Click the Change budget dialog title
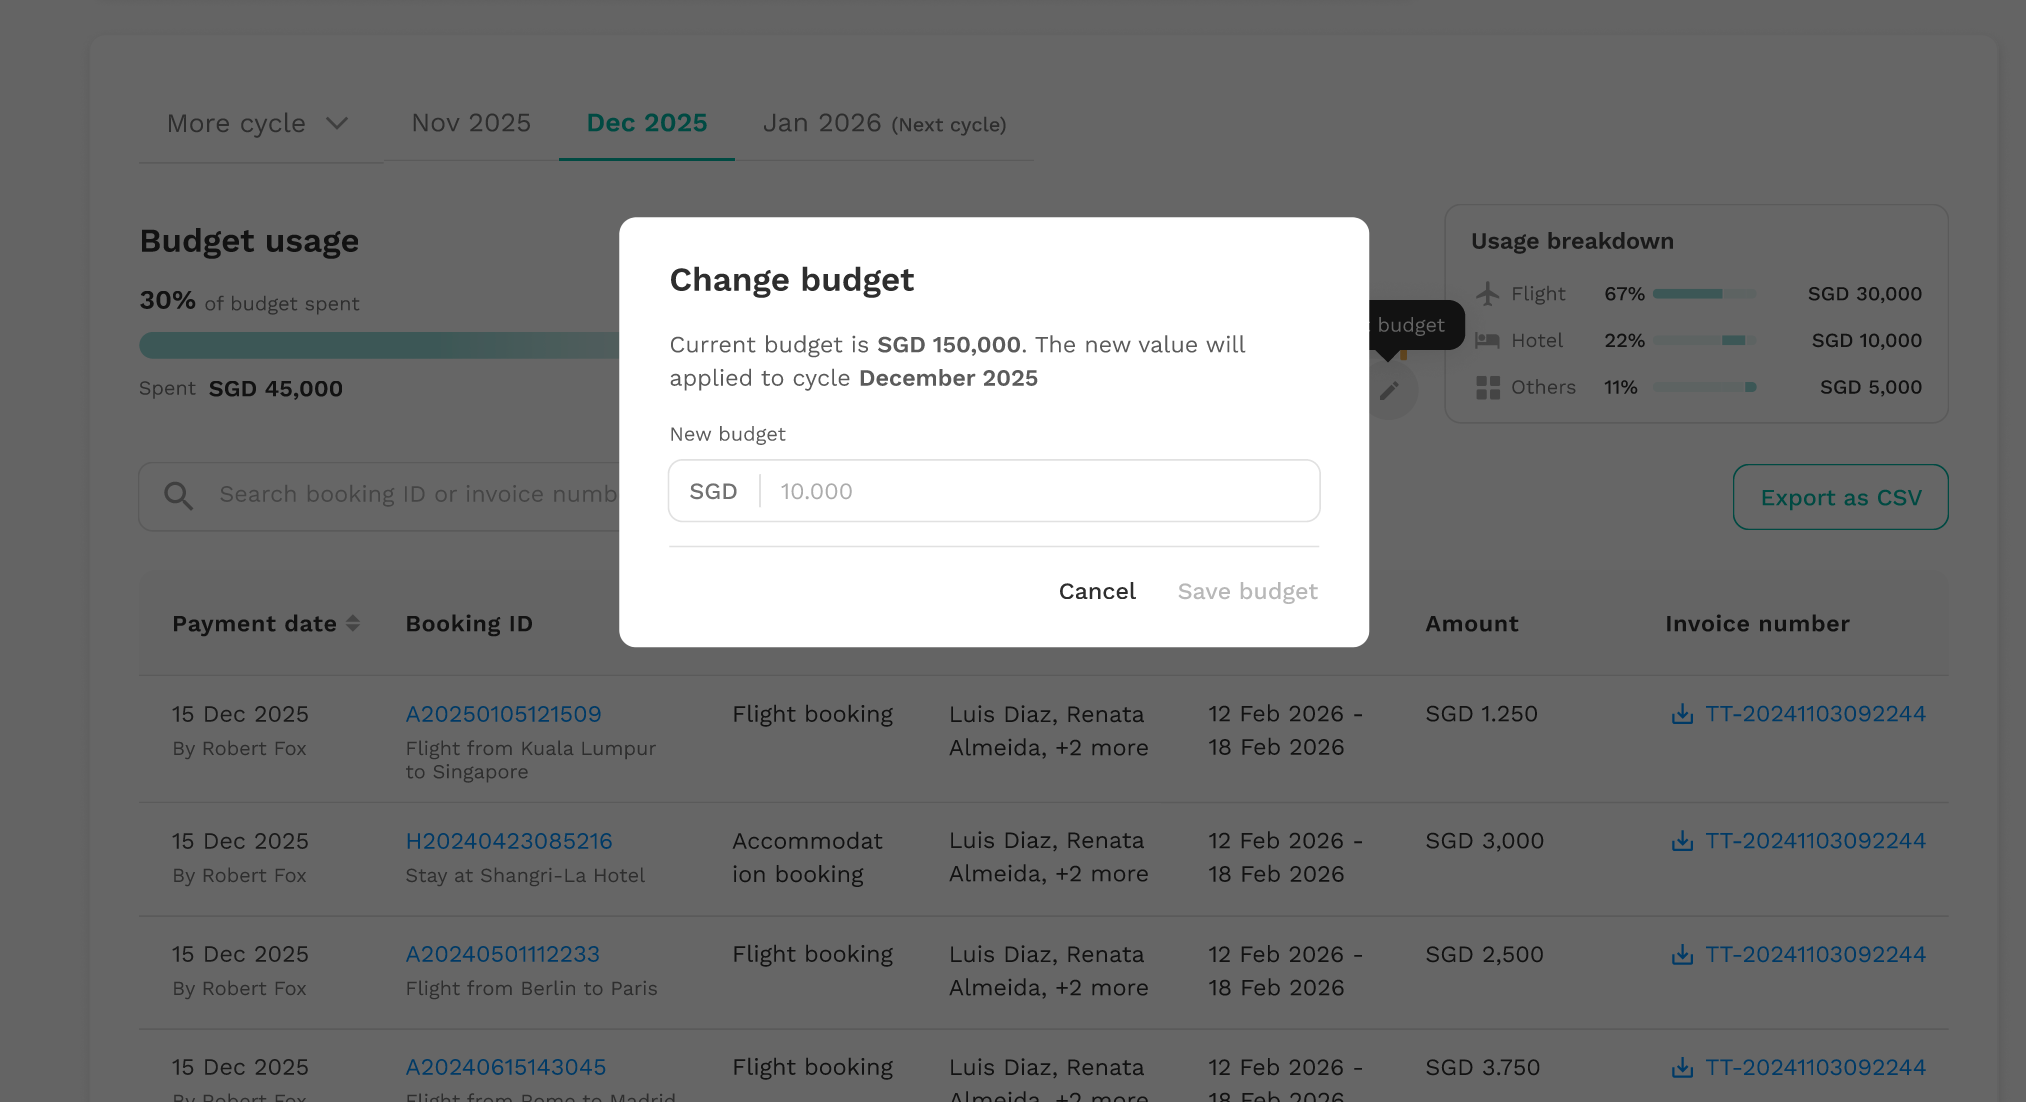This screenshot has width=2026, height=1102. tap(792, 281)
